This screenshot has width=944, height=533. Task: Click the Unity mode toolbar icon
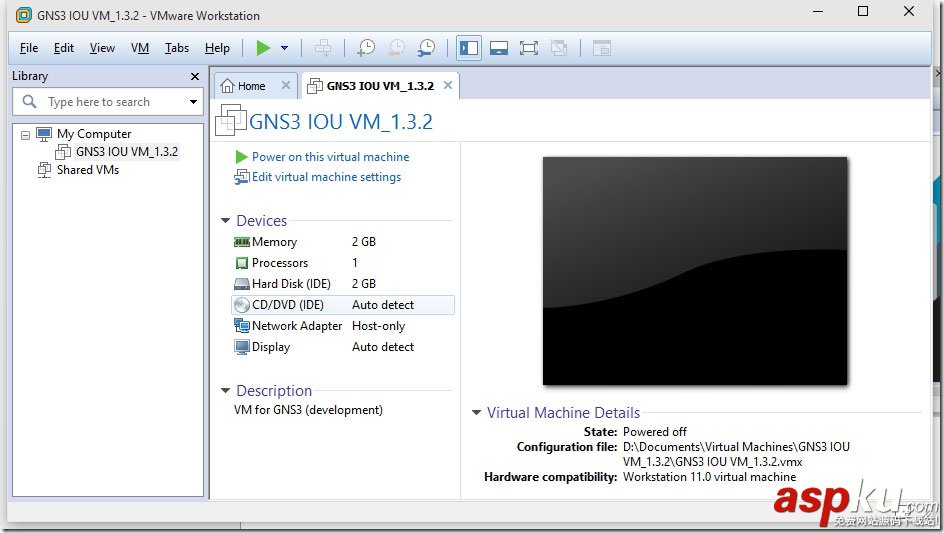tap(559, 48)
